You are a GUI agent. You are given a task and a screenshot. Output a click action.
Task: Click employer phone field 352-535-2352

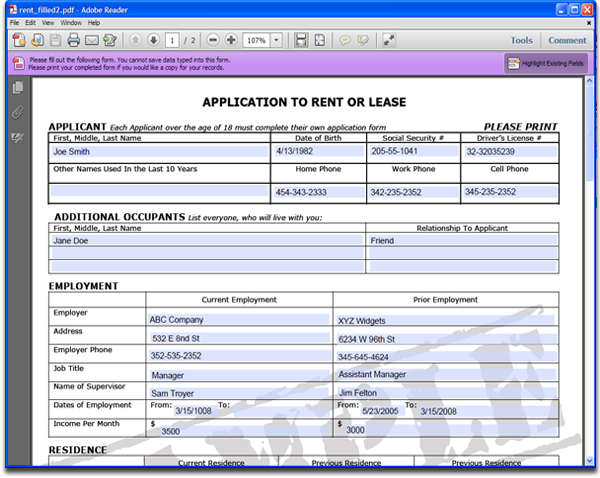click(x=240, y=356)
